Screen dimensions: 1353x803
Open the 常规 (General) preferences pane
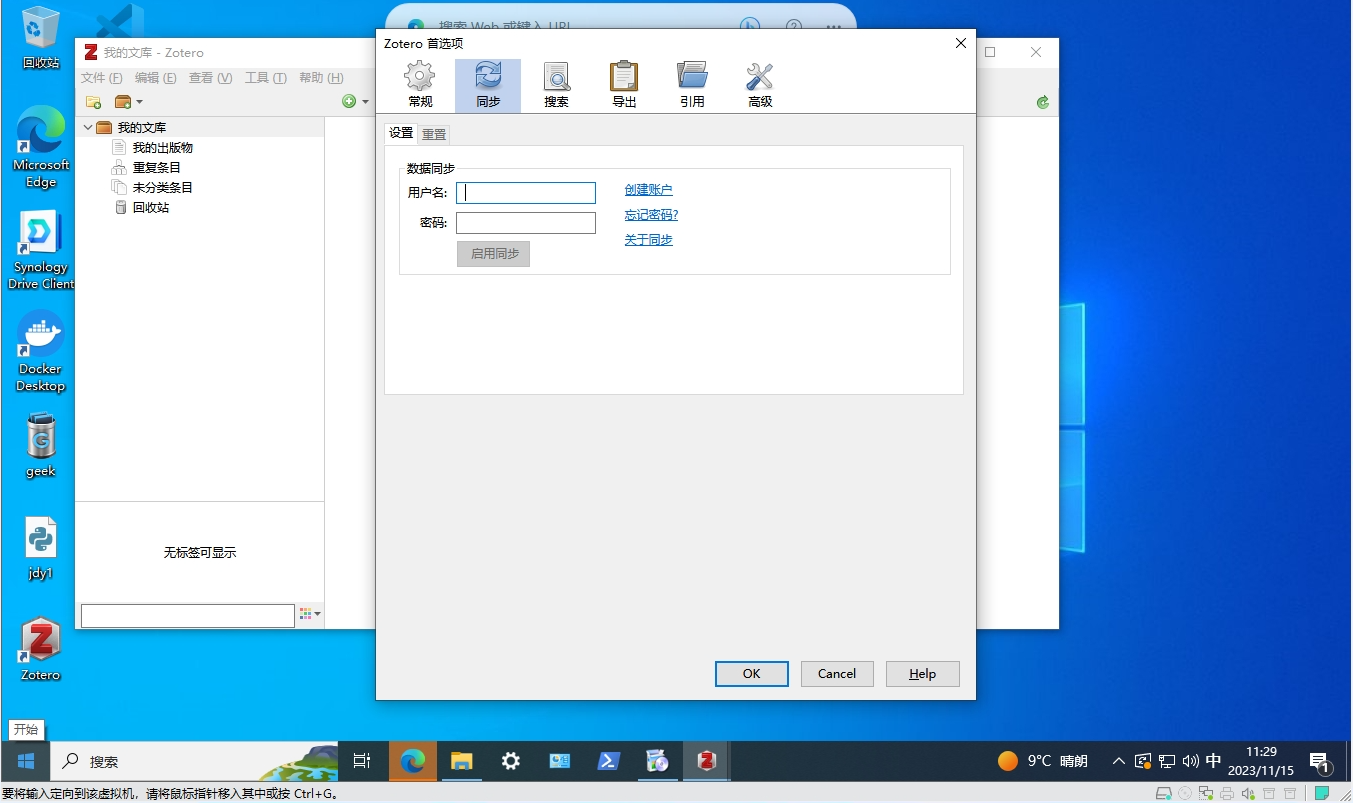(420, 85)
